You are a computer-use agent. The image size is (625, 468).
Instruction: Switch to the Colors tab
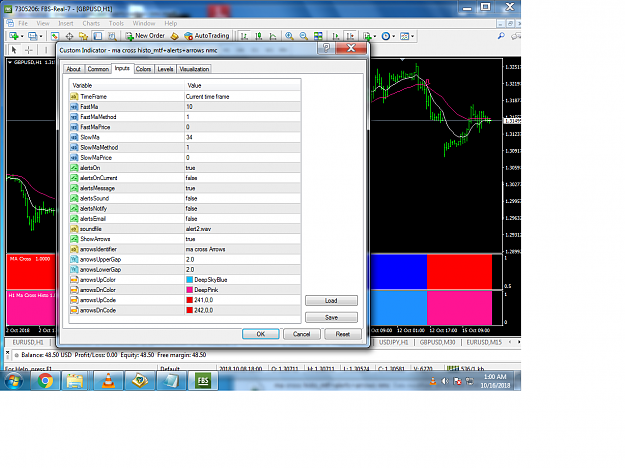click(143, 69)
